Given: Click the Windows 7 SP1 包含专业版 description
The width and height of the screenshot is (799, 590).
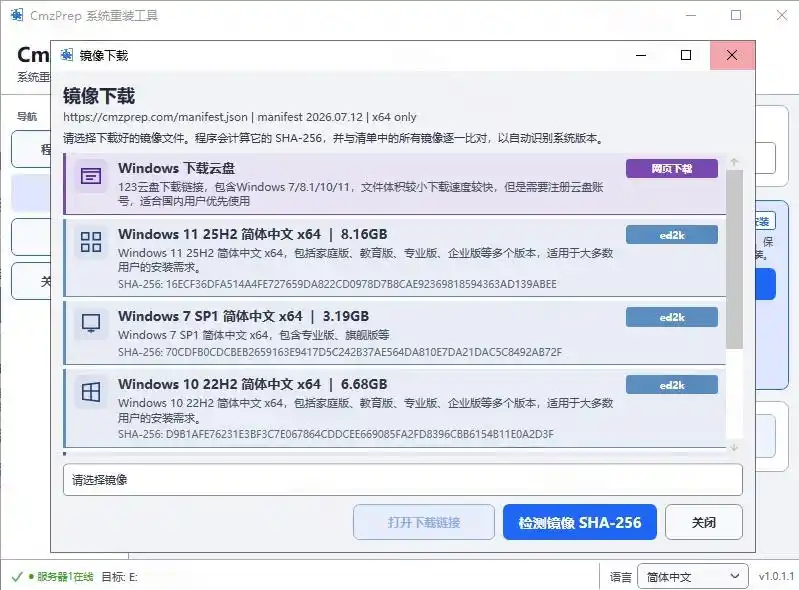Looking at the screenshot, I should pyautogui.click(x=254, y=335).
